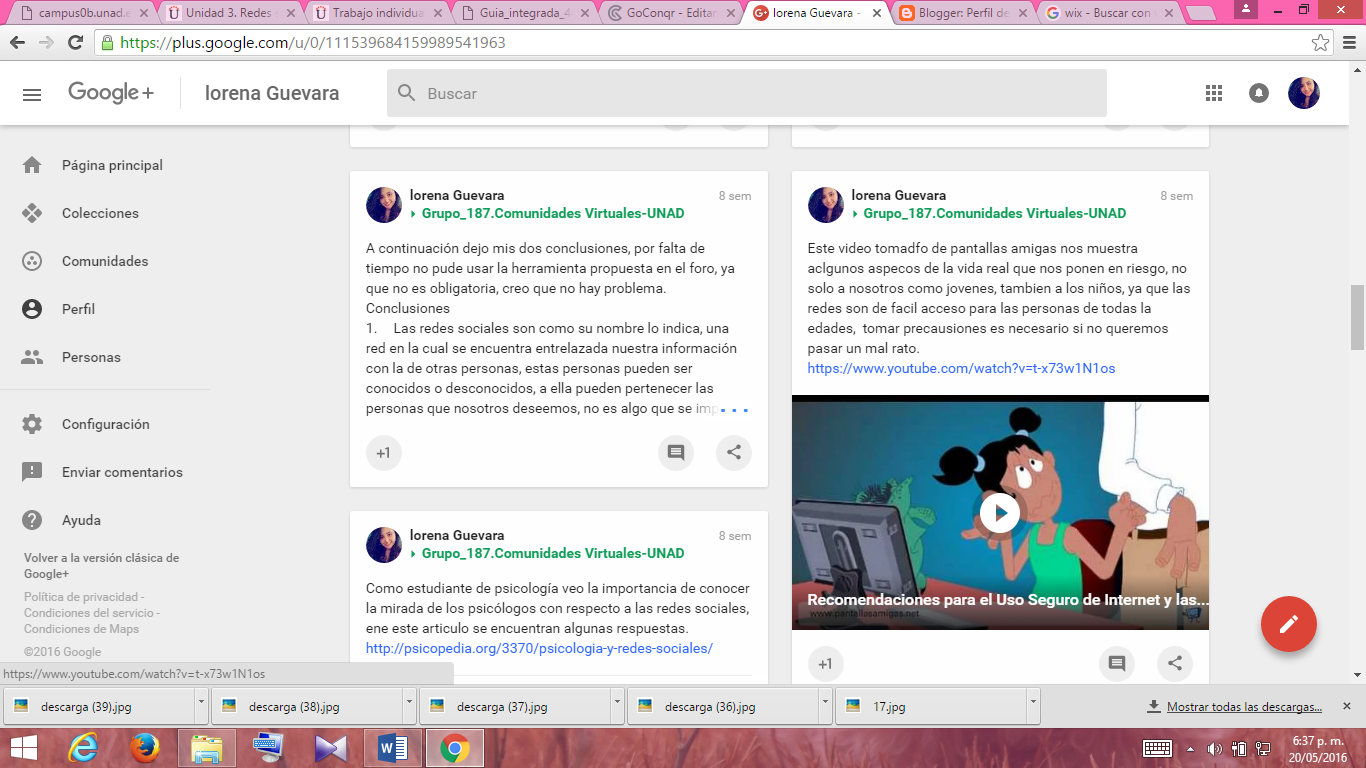Image resolution: width=1366 pixels, height=768 pixels.
Task: Give +1 to the video post
Action: [825, 663]
